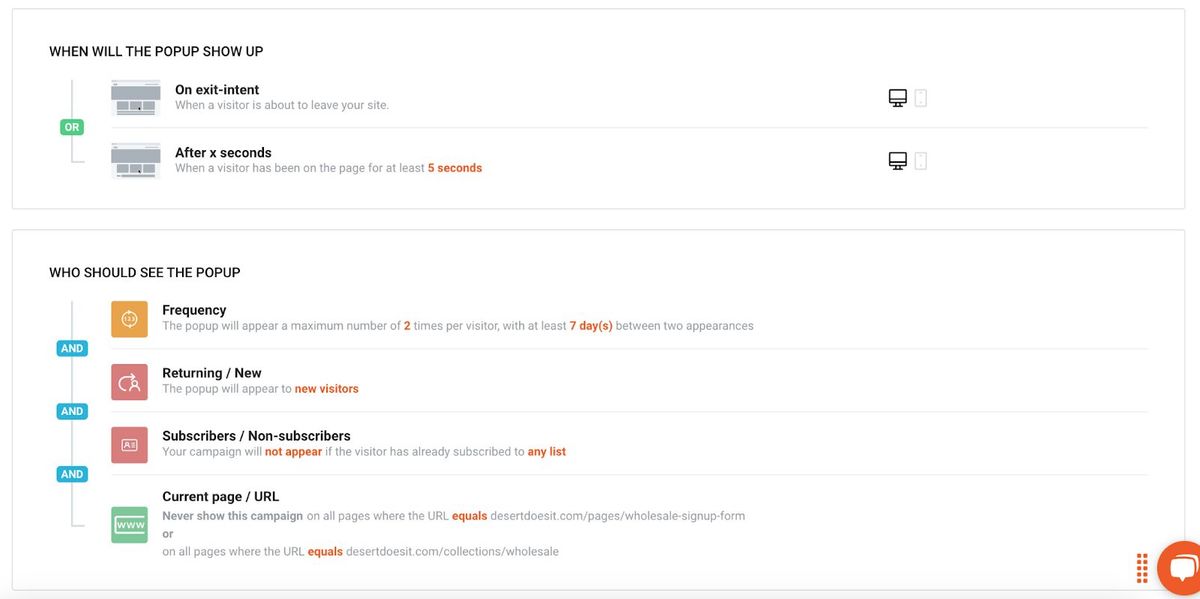Image resolution: width=1200 pixels, height=599 pixels.
Task: Open the Current page / URL rule heading
Action: (220, 497)
